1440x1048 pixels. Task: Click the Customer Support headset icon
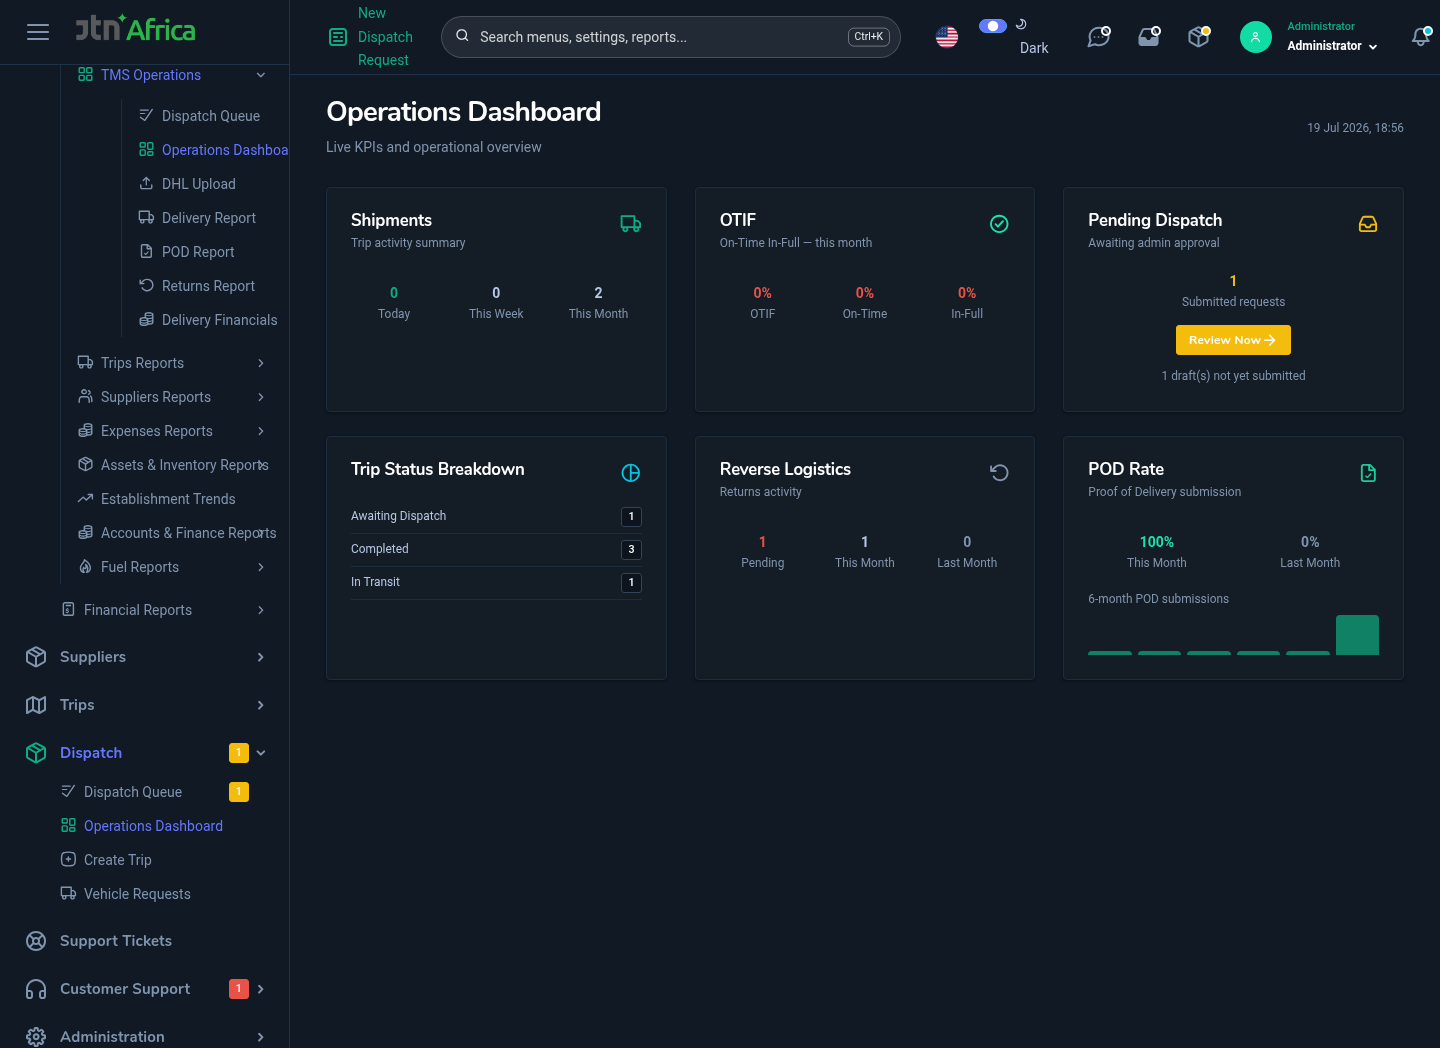coord(36,989)
